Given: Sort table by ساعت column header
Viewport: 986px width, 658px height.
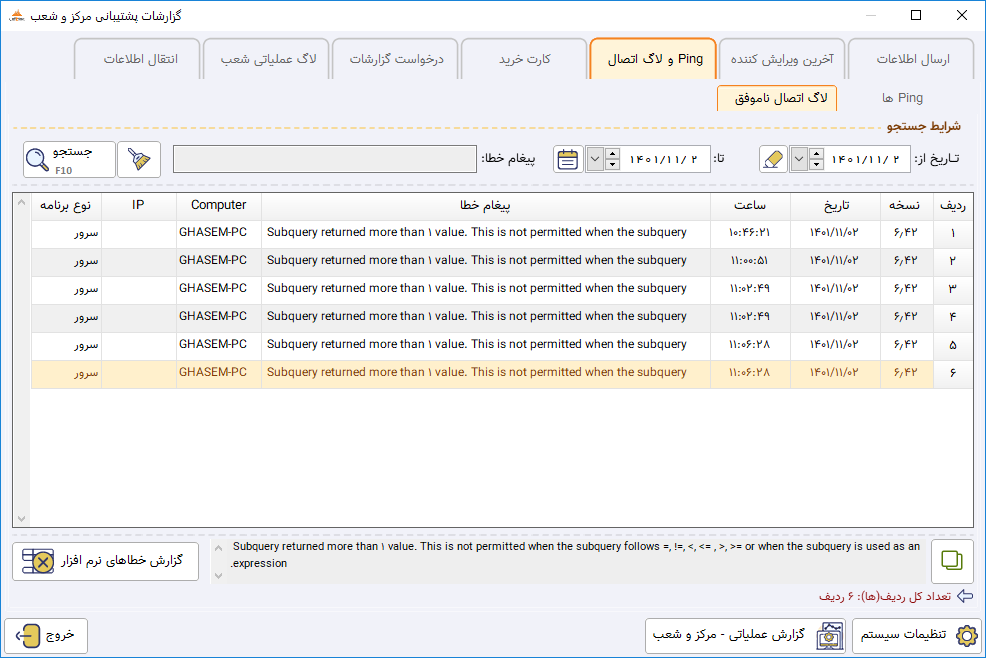Looking at the screenshot, I should tap(750, 206).
